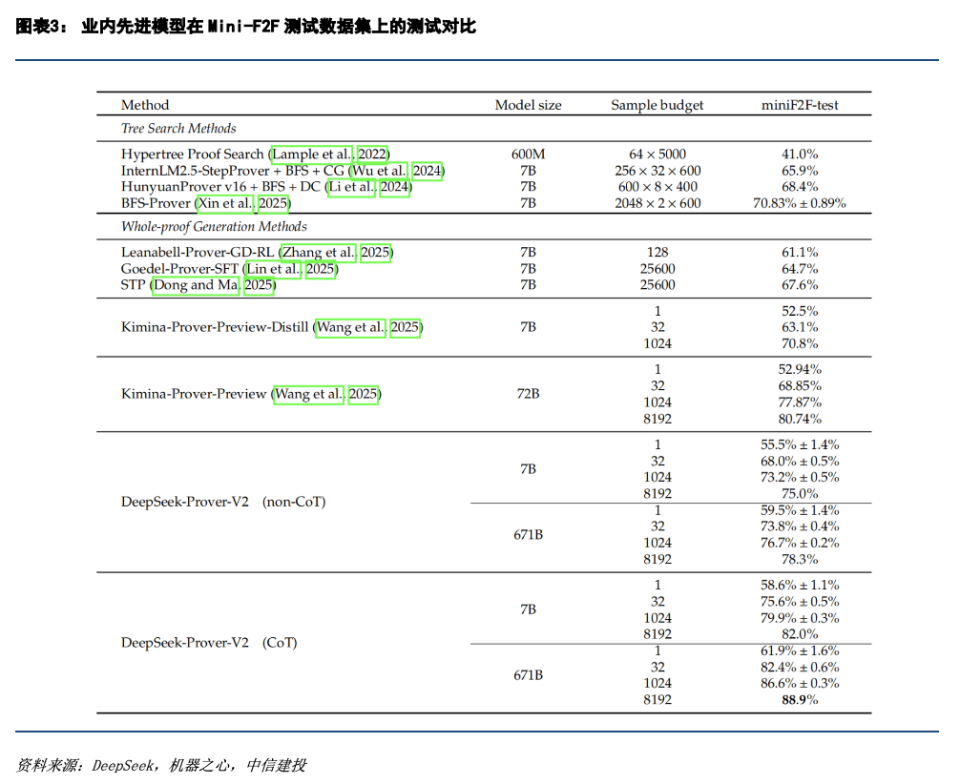Viewport: 960px width, 784px height.
Task: Select the '70.83% ± 0.89%' result value
Action: click(800, 203)
